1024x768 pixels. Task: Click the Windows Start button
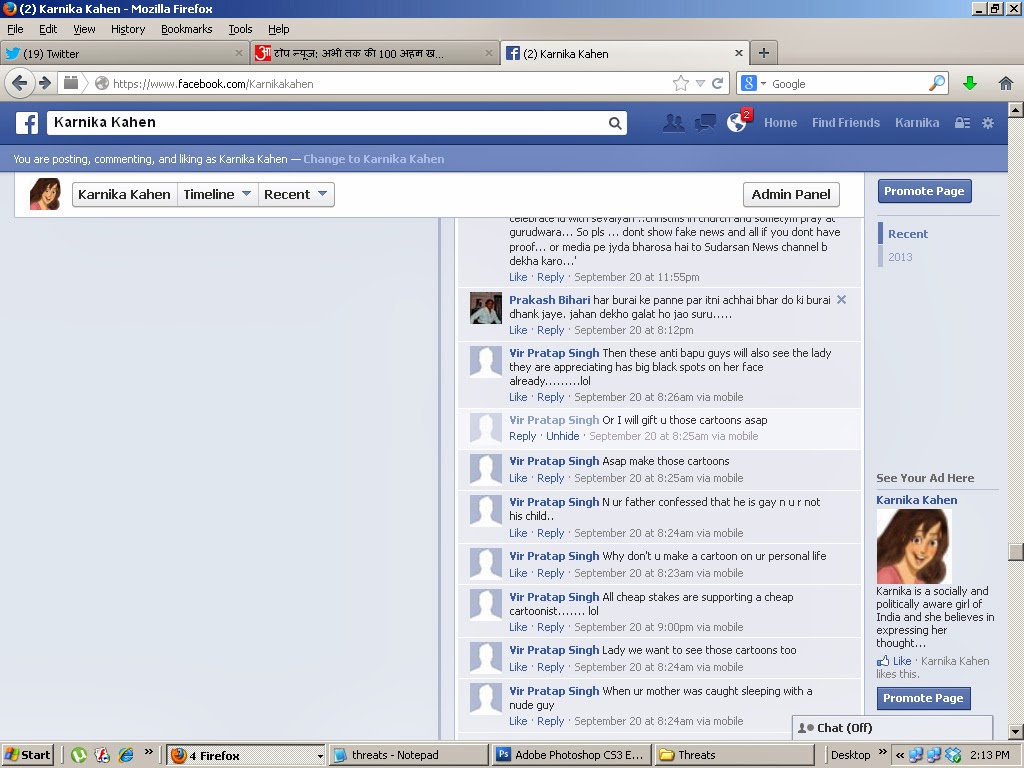pyautogui.click(x=27, y=755)
